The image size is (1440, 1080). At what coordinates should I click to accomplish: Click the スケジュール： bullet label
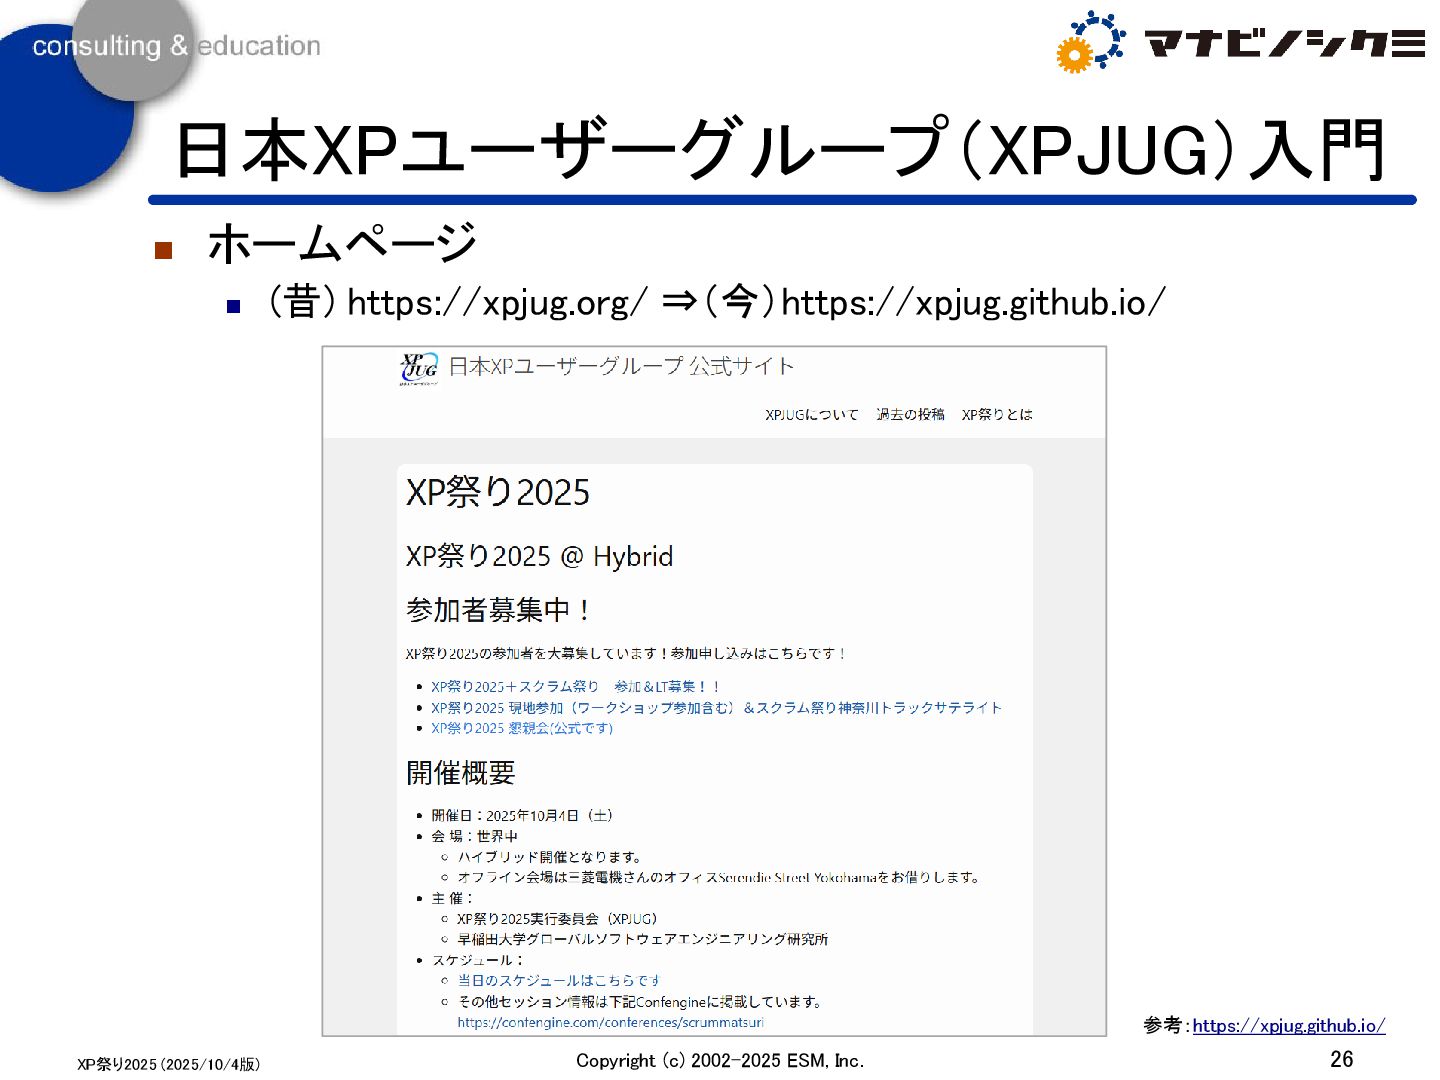coord(478,960)
